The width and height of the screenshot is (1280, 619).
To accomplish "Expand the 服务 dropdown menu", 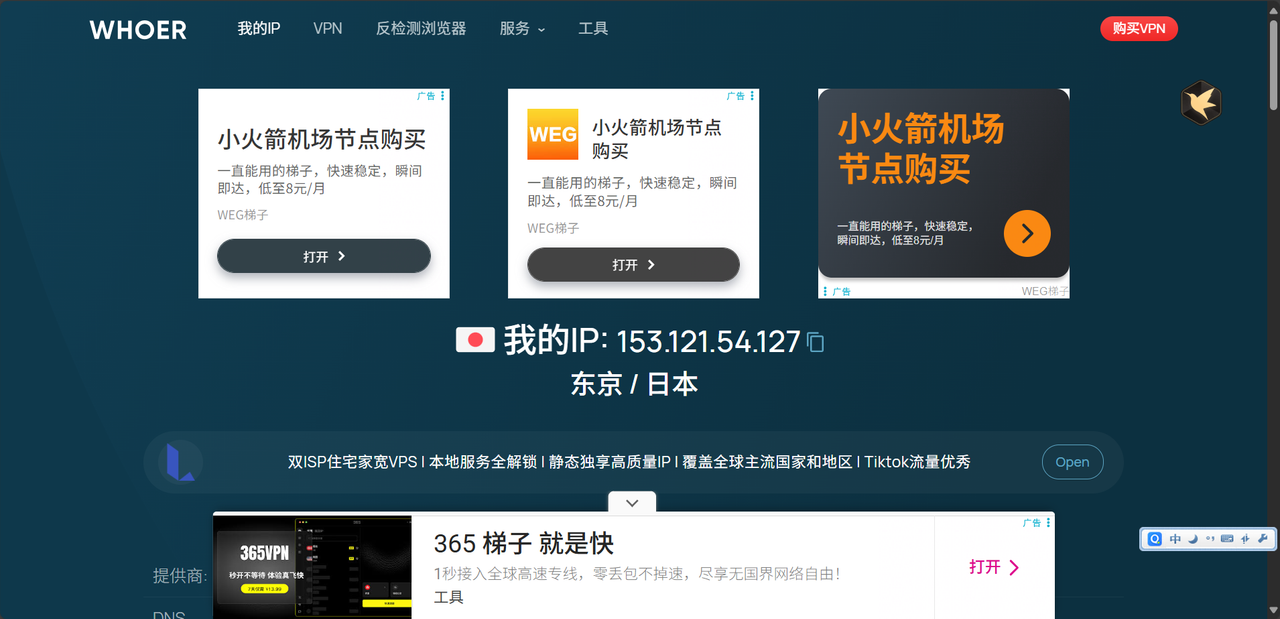I will pyautogui.click(x=522, y=29).
